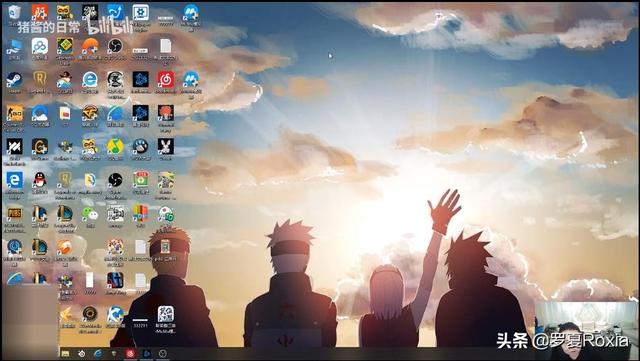Select the colorful puzzle pieces icon
This screenshot has width=640, height=361.
pyautogui.click(x=115, y=247)
